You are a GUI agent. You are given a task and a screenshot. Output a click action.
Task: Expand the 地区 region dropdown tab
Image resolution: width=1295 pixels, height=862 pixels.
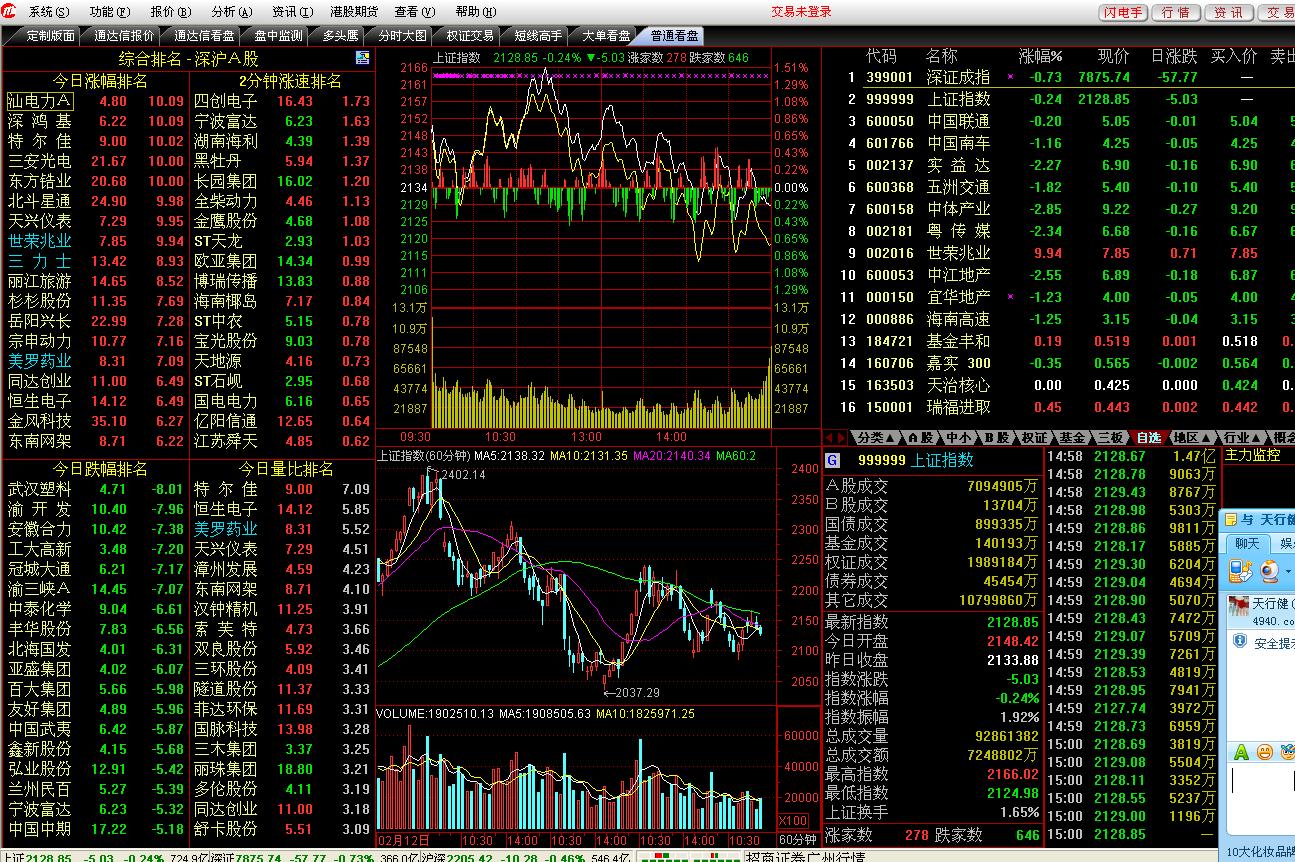pos(1191,438)
